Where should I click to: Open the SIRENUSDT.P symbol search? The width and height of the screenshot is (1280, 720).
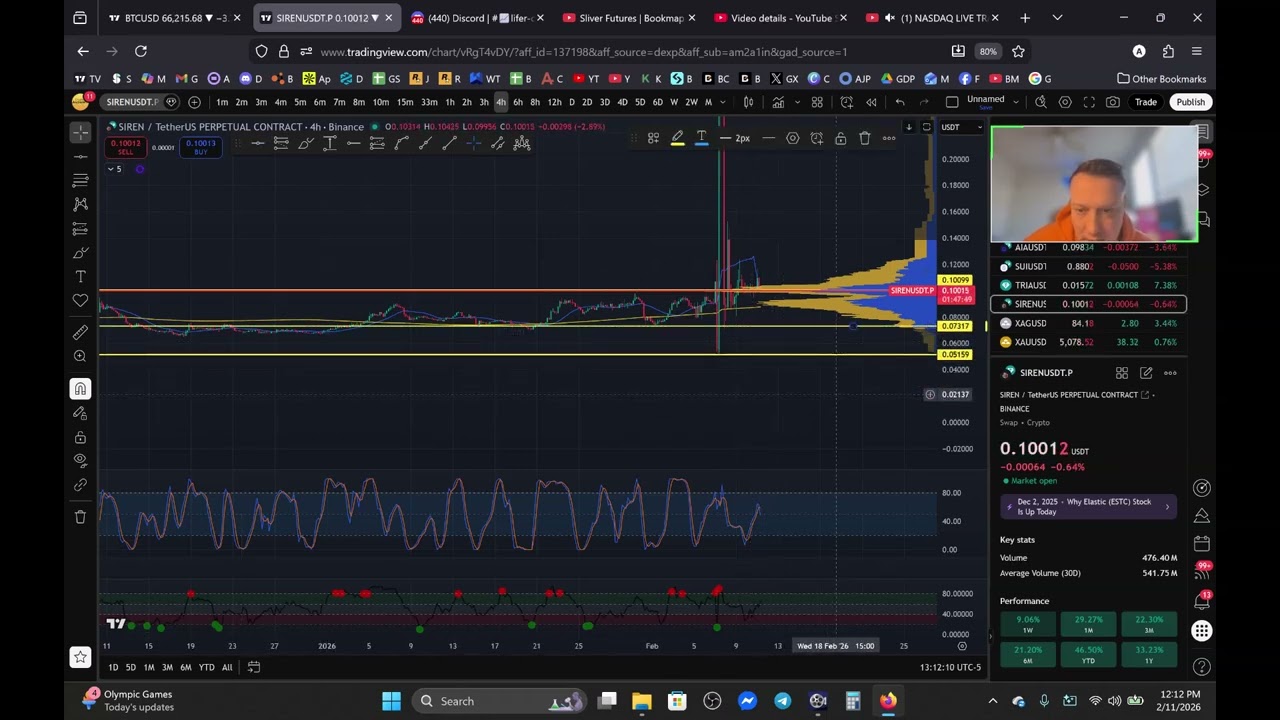(132, 102)
